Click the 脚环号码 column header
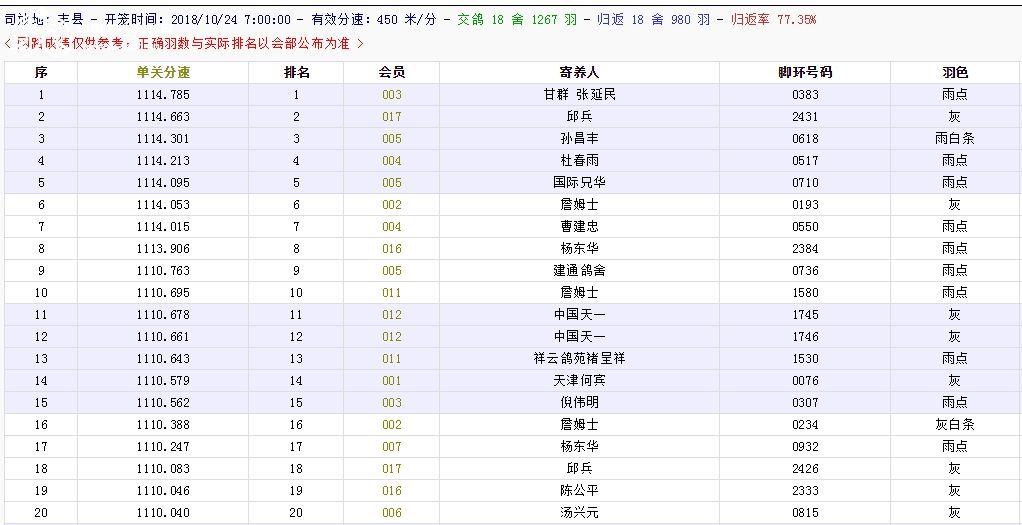 tap(804, 73)
